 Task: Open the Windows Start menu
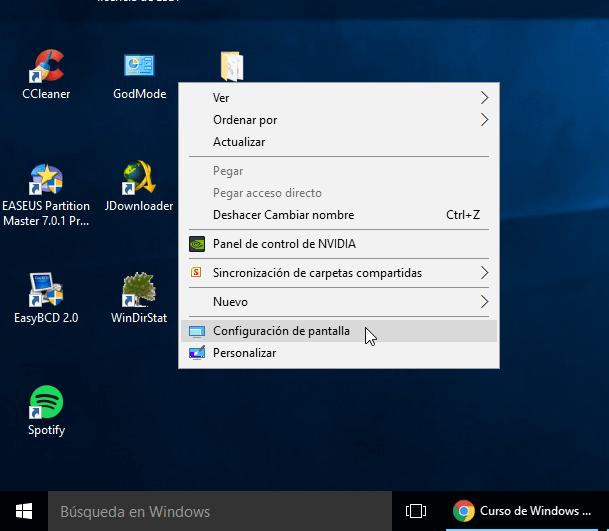(x=24, y=511)
